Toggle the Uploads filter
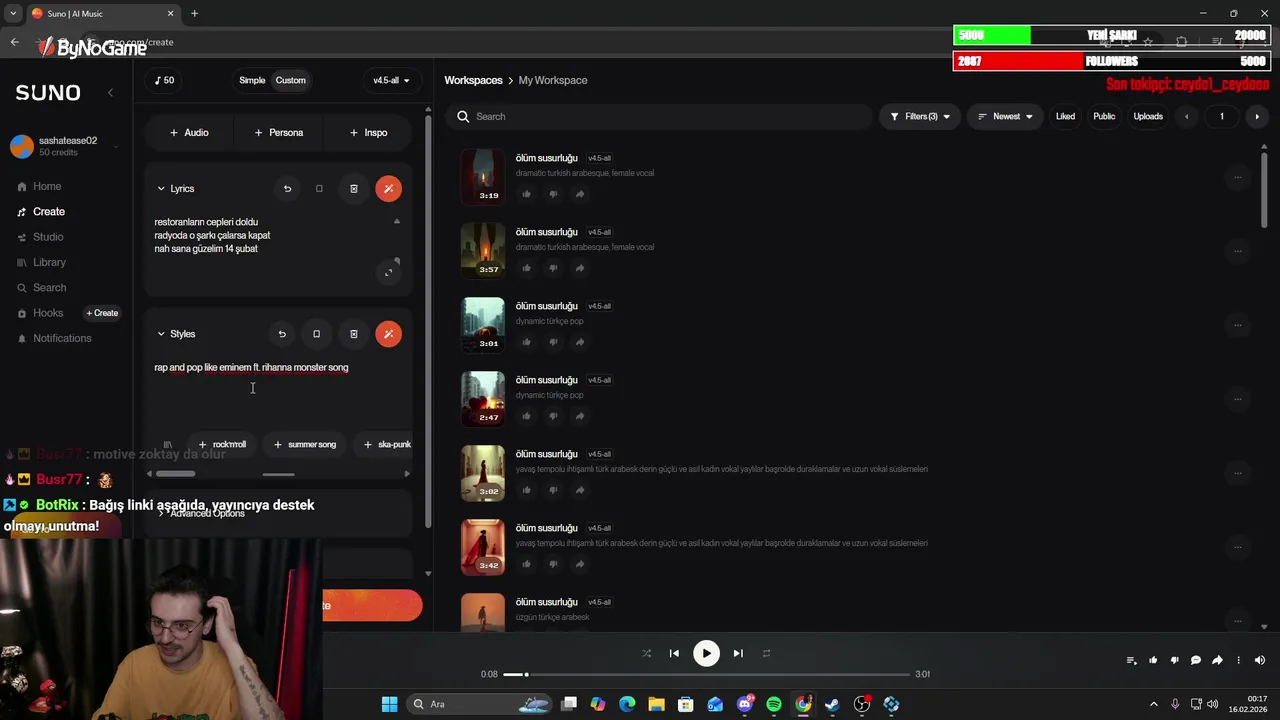This screenshot has width=1280, height=720. coord(1148,116)
